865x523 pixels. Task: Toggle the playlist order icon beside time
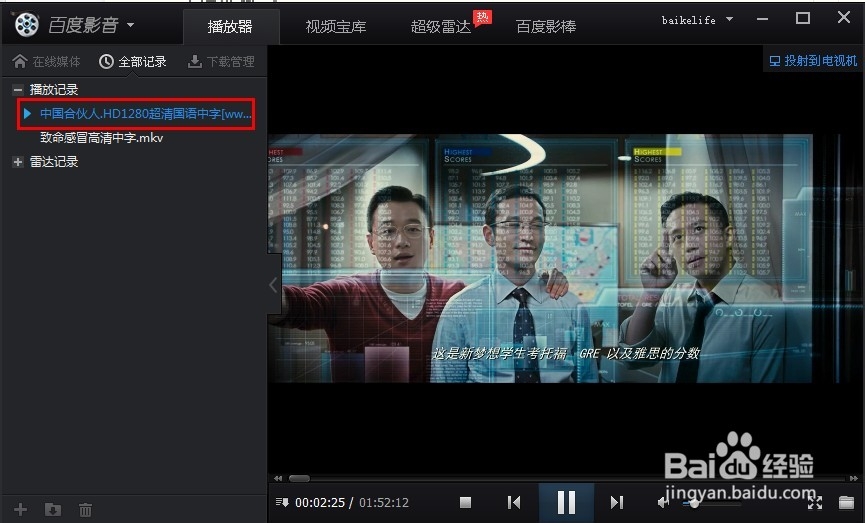point(282,502)
